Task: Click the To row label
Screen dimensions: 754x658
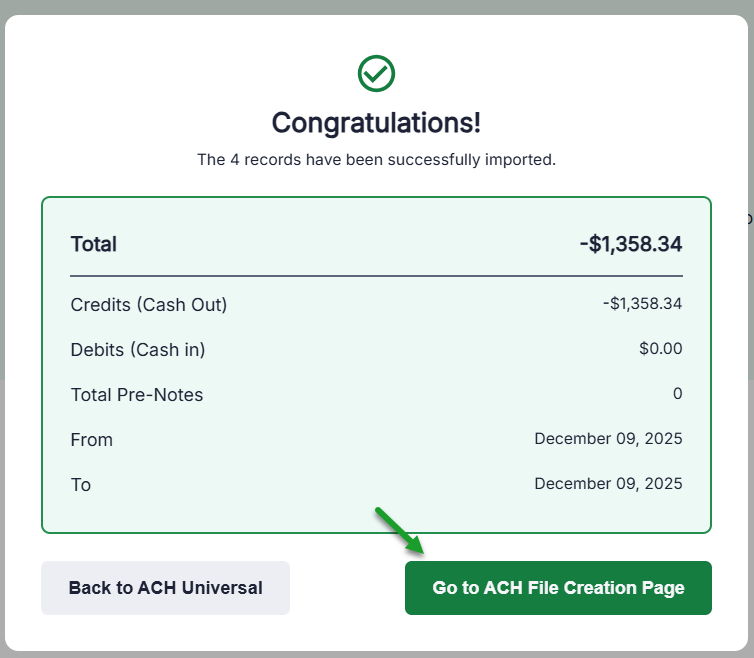Action: pos(81,485)
